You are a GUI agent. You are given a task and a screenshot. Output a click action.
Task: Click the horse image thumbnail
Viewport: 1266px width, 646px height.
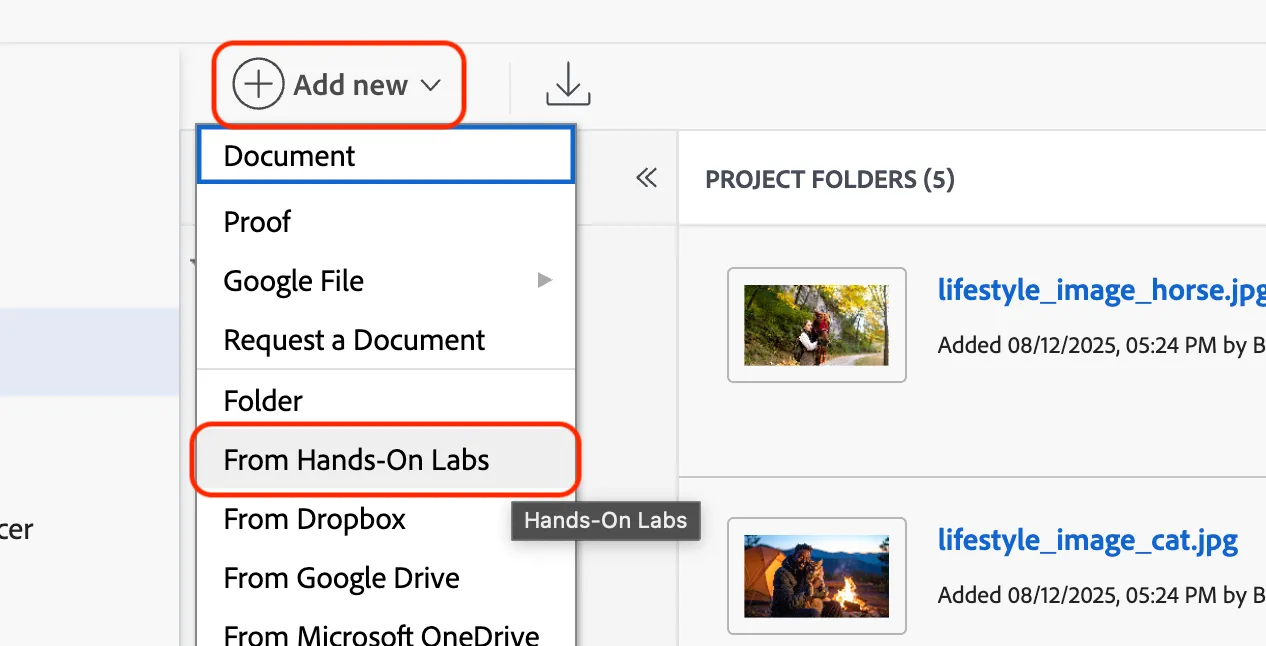tap(817, 325)
